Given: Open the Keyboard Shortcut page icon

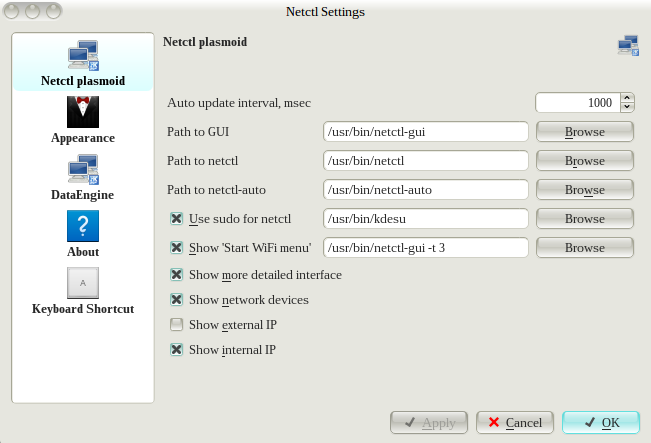Looking at the screenshot, I should pyautogui.click(x=83, y=284).
